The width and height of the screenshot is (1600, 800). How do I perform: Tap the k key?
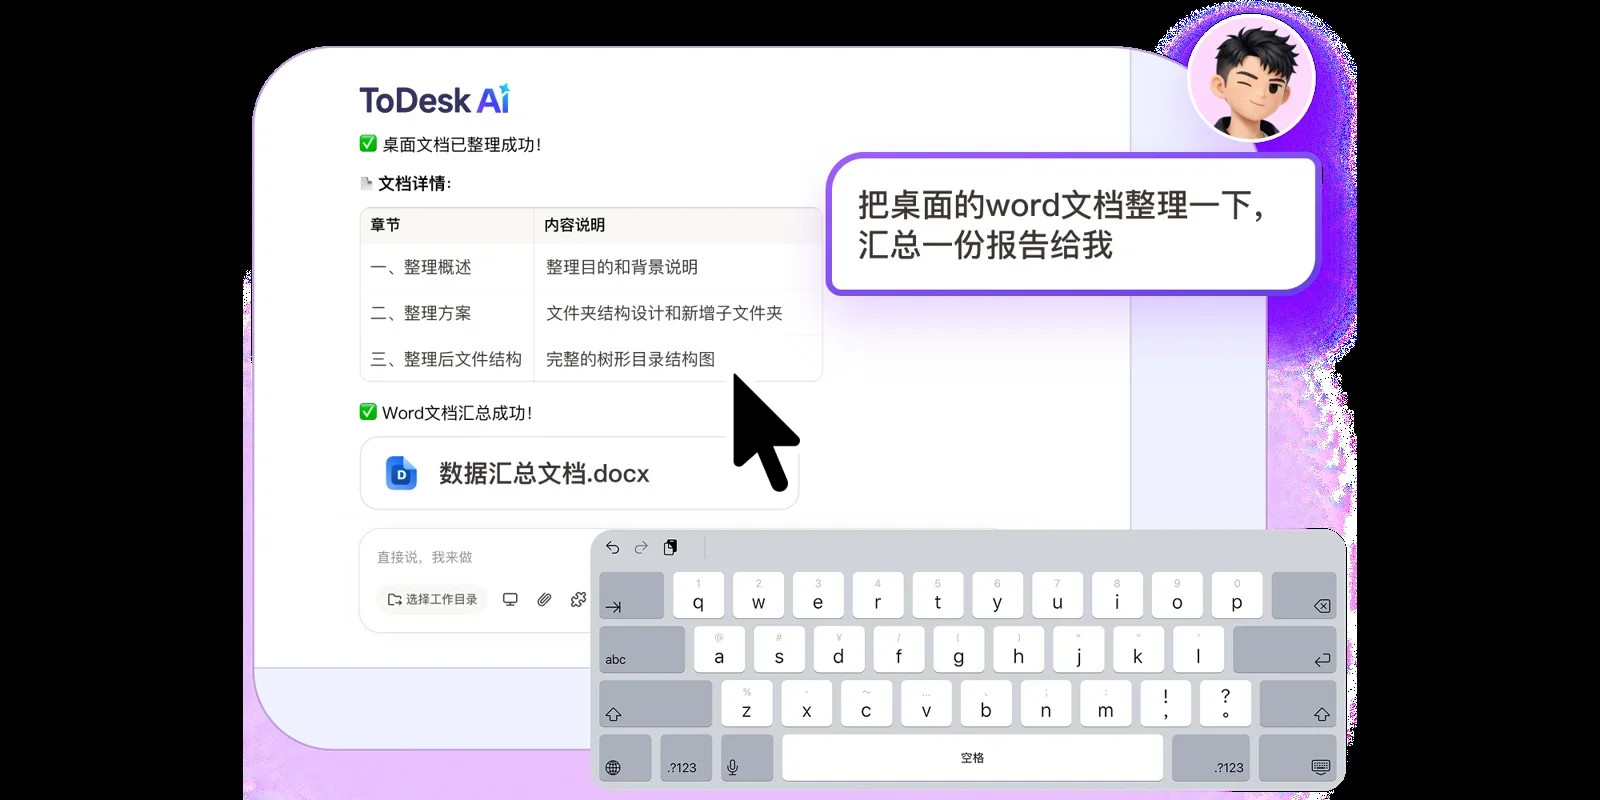1138,650
